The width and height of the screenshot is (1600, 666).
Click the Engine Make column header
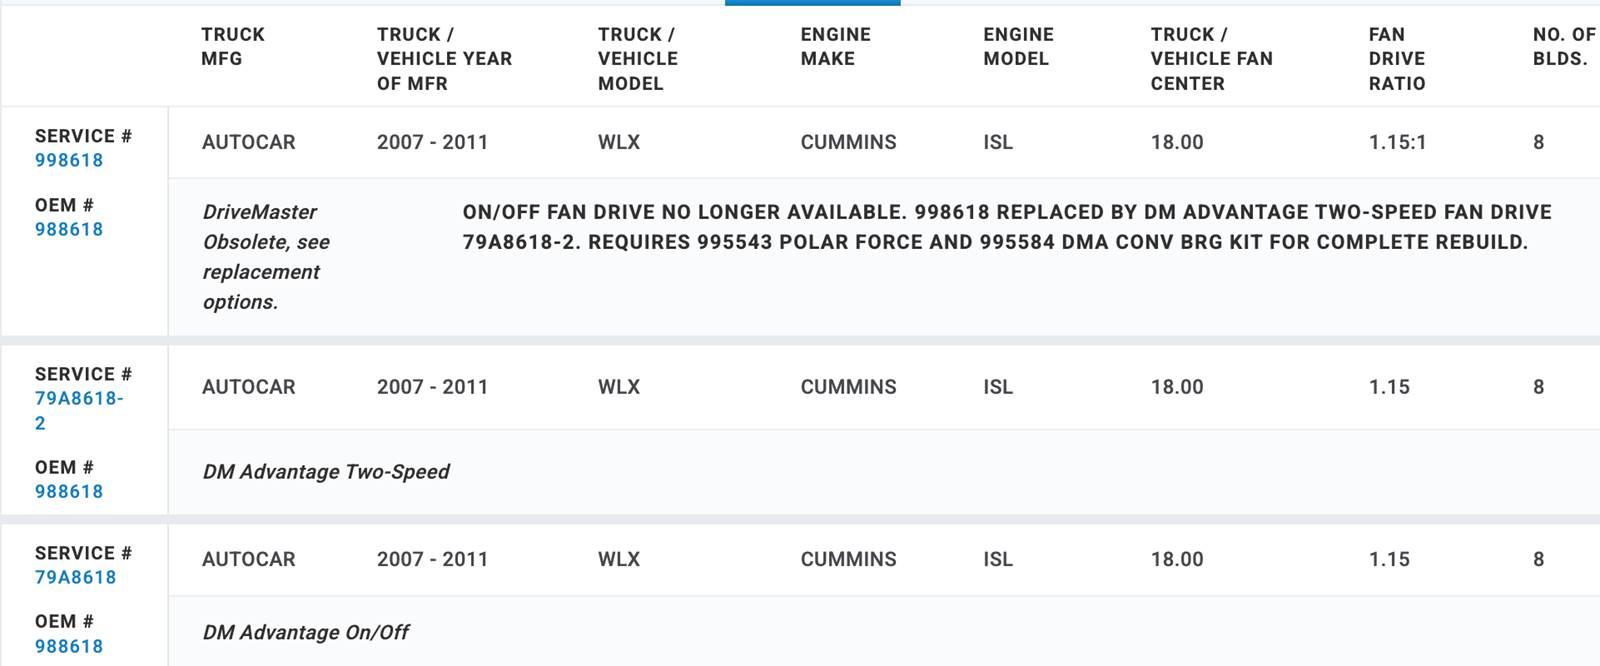pyautogui.click(x=836, y=47)
